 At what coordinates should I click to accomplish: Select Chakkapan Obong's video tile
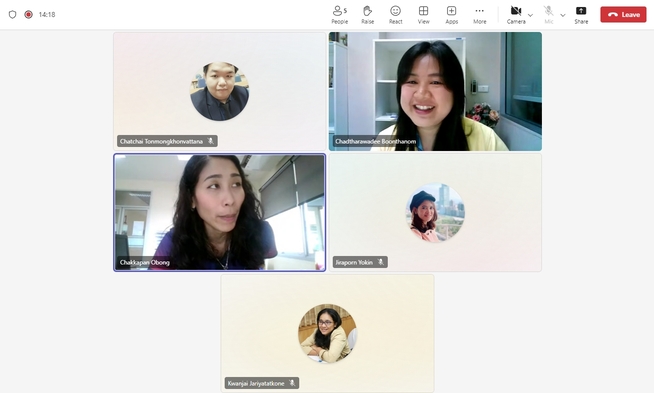[x=219, y=212]
